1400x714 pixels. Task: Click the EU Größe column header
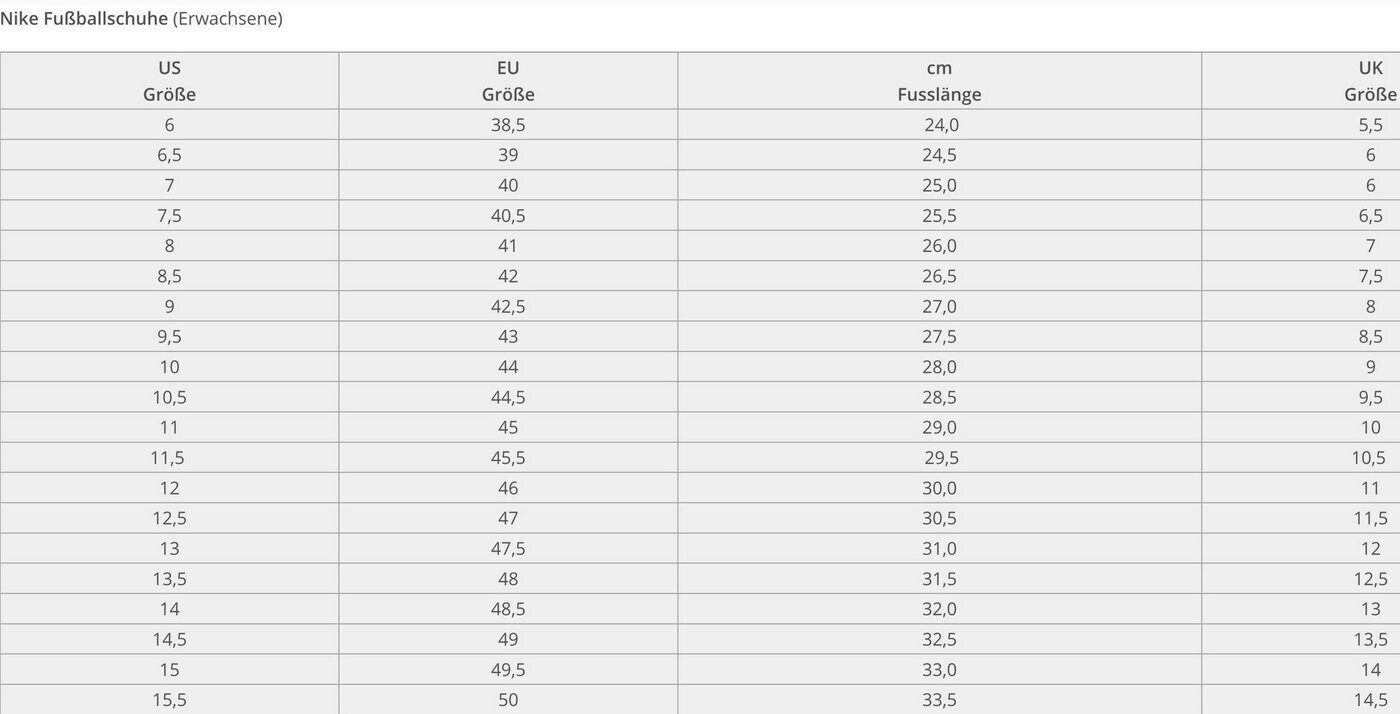(508, 81)
